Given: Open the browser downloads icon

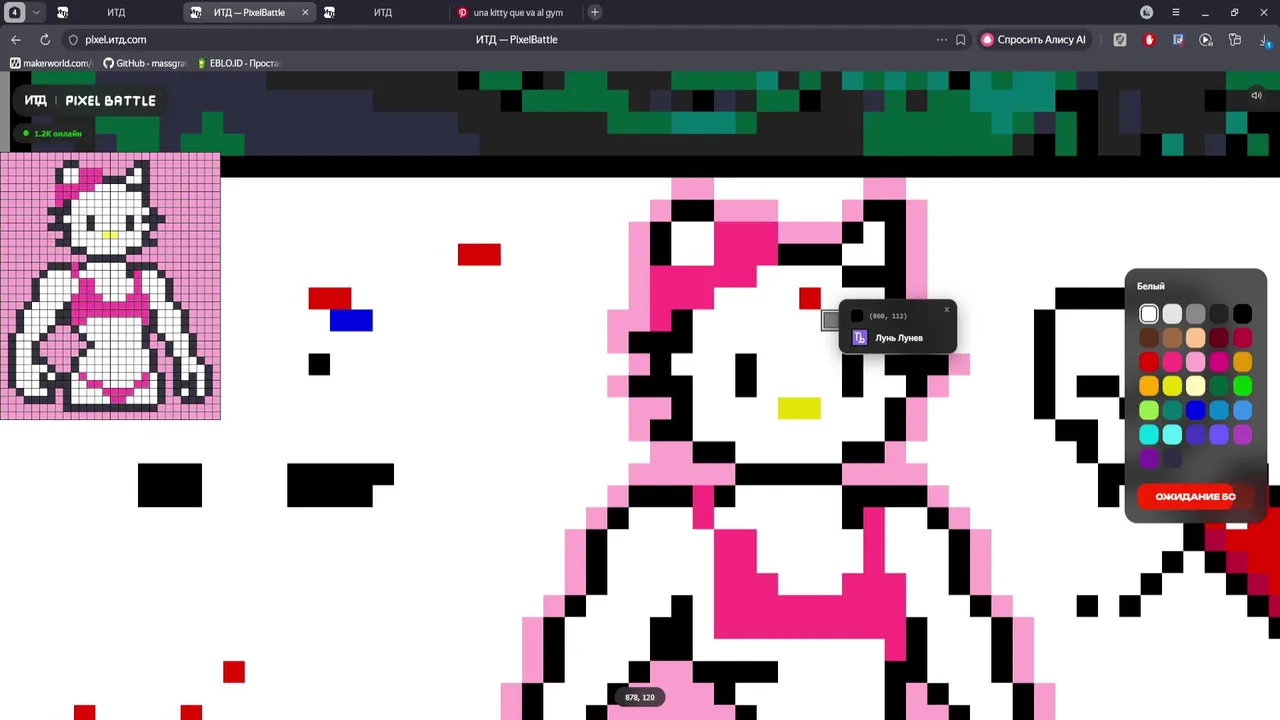Looking at the screenshot, I should [1264, 40].
